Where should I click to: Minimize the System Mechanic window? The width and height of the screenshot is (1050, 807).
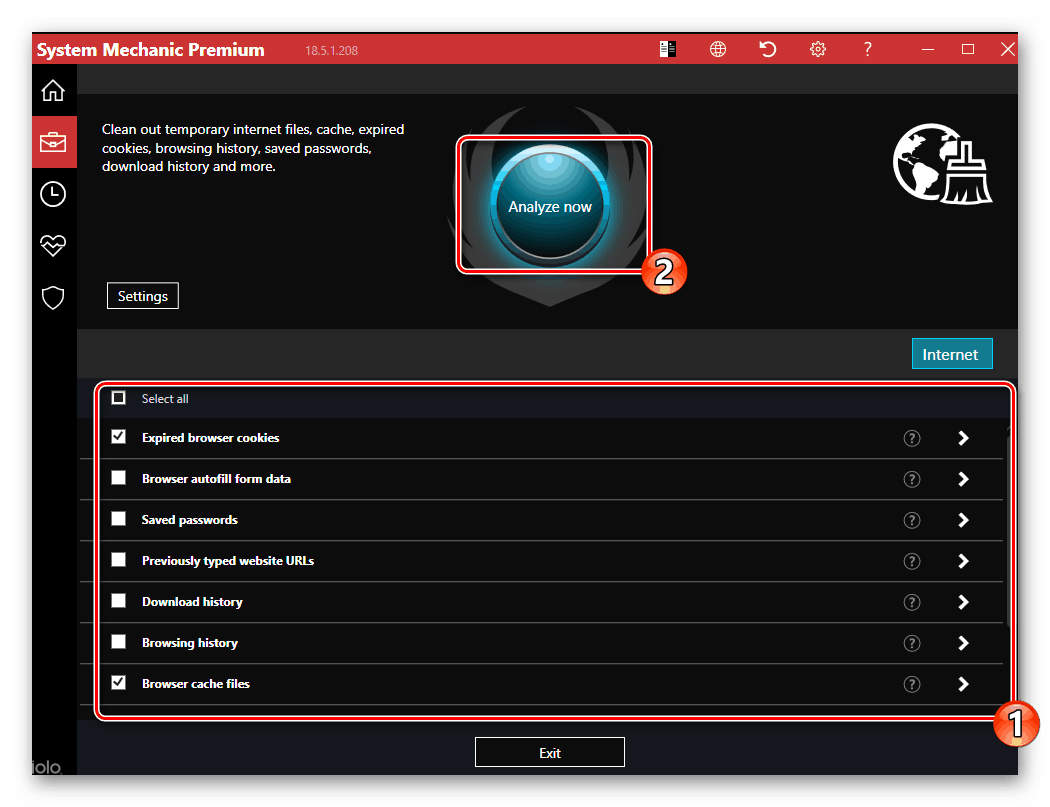click(927, 49)
